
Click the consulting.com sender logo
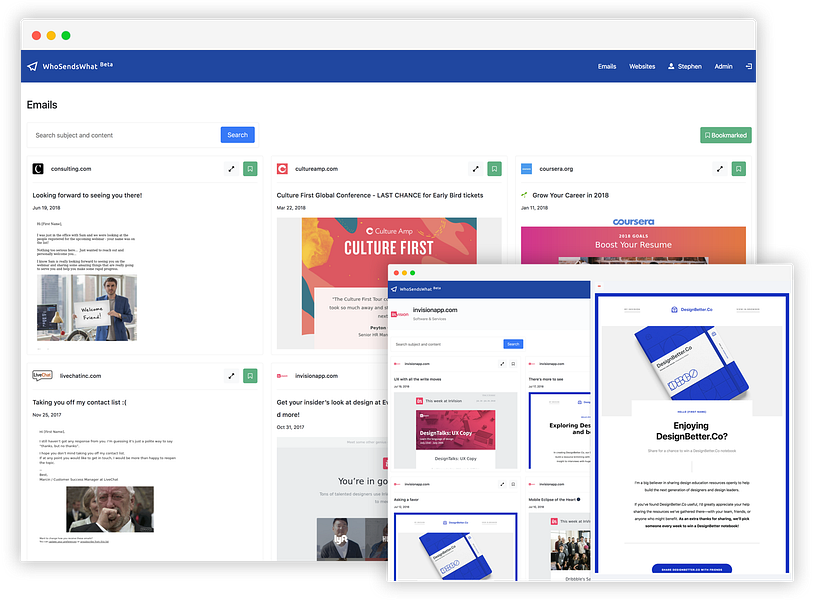38,169
